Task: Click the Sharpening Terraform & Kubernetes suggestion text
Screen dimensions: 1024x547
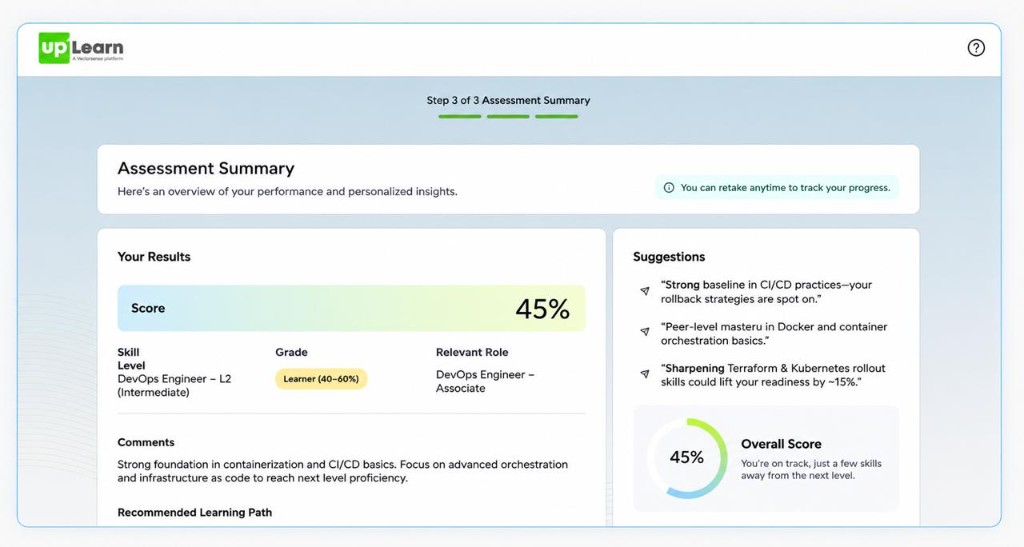Action: click(x=773, y=375)
